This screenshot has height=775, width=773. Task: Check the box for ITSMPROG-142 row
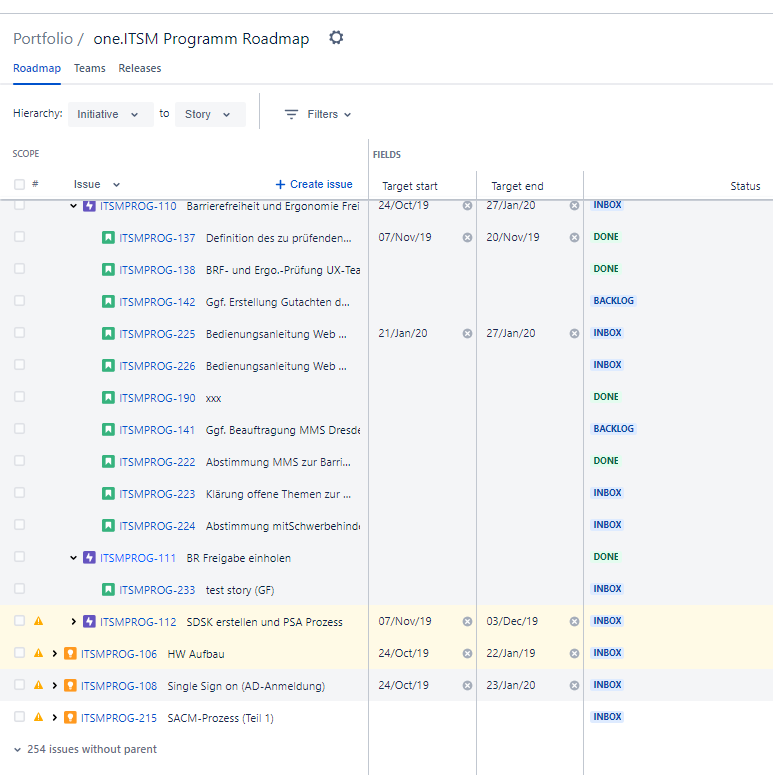(x=19, y=301)
